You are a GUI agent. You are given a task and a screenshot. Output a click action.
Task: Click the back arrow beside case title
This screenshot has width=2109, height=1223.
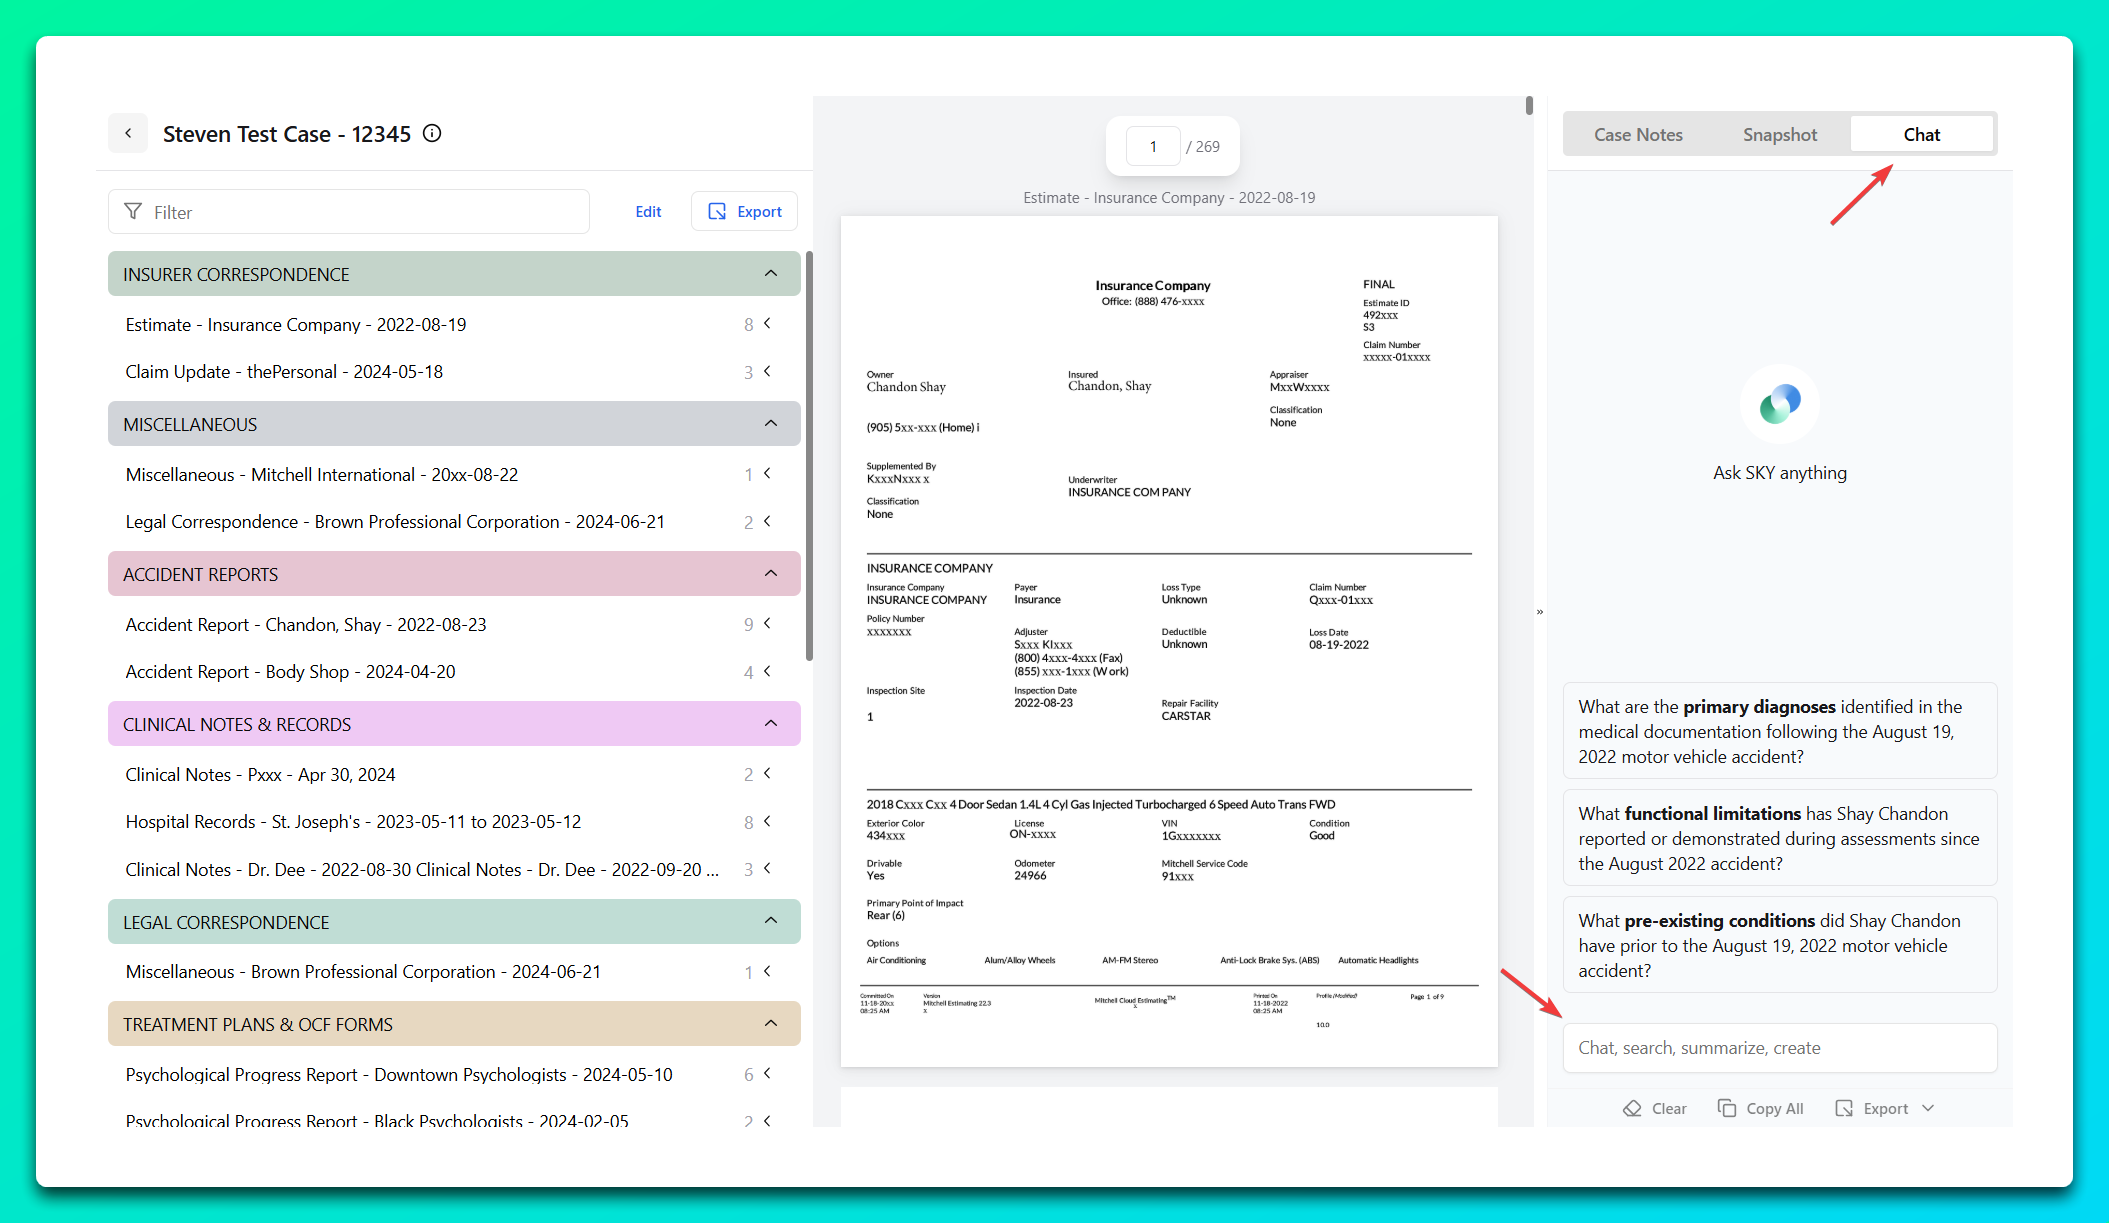(x=128, y=133)
